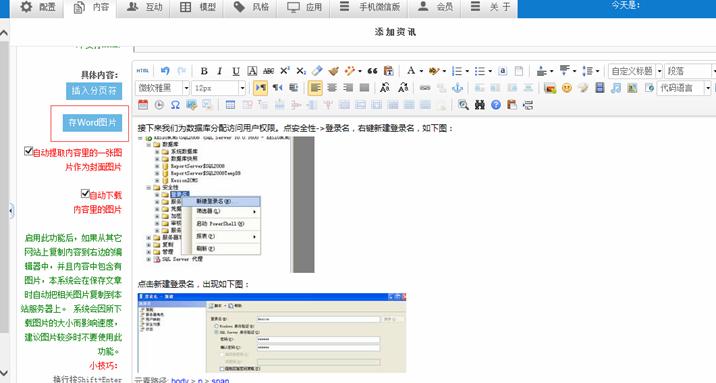Switch to HTML source view

click(x=142, y=71)
